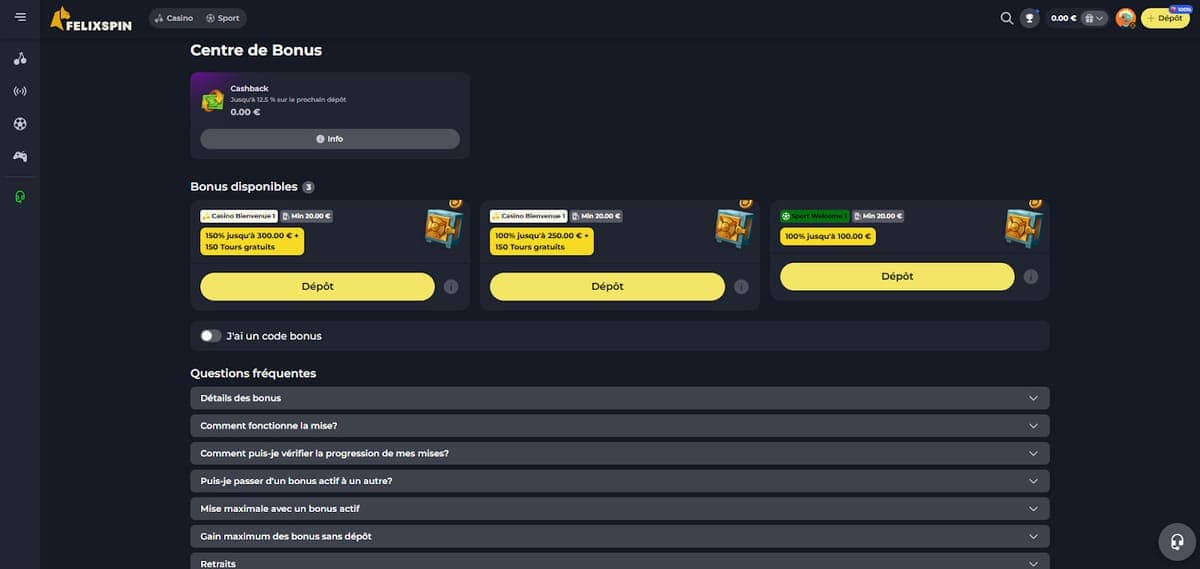Image resolution: width=1200 pixels, height=569 pixels.
Task: Click the Questions fréquentes heading
Action: click(x=253, y=373)
